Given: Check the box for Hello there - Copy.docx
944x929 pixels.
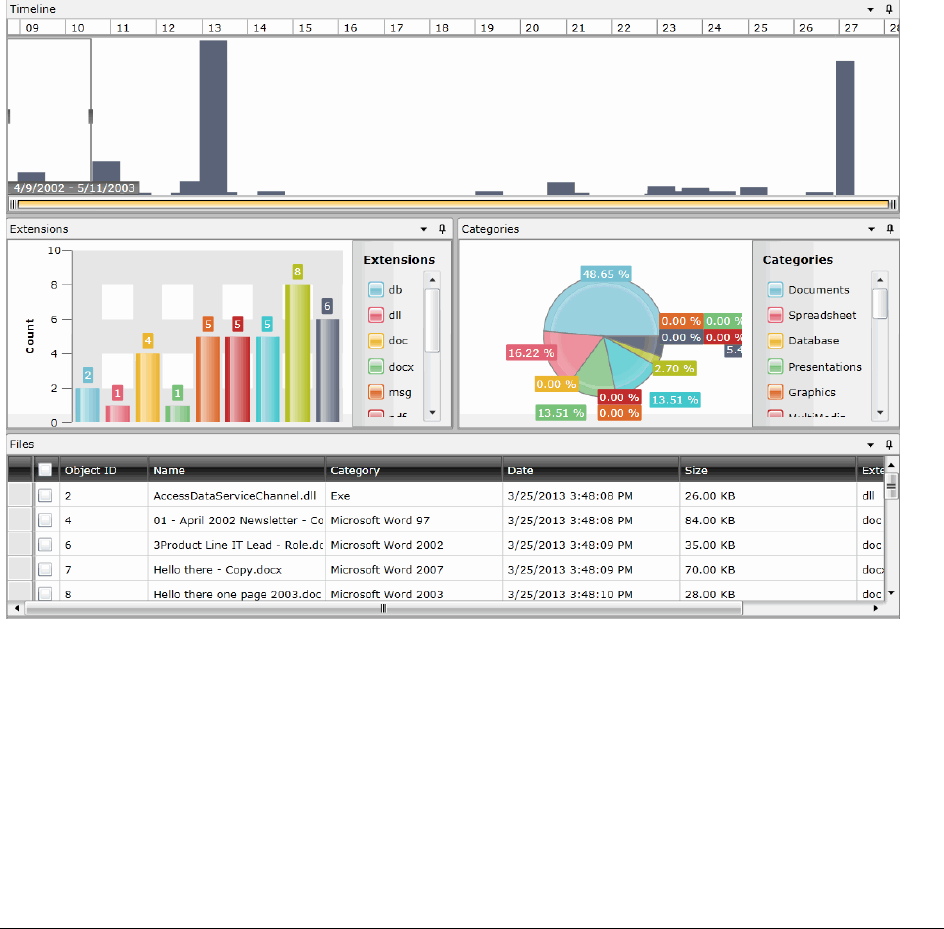Looking at the screenshot, I should tap(45, 570).
